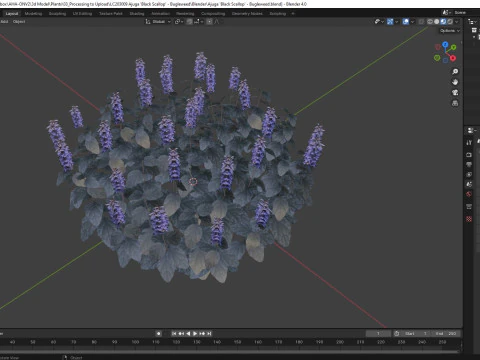This screenshot has height=360, width=480.
Task: Switch to rendered viewport shading
Action: tap(450, 22)
